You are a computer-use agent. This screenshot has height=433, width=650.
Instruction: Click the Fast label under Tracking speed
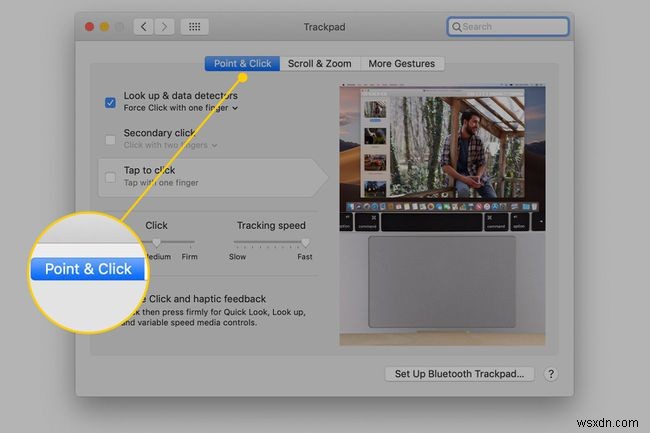click(x=305, y=257)
